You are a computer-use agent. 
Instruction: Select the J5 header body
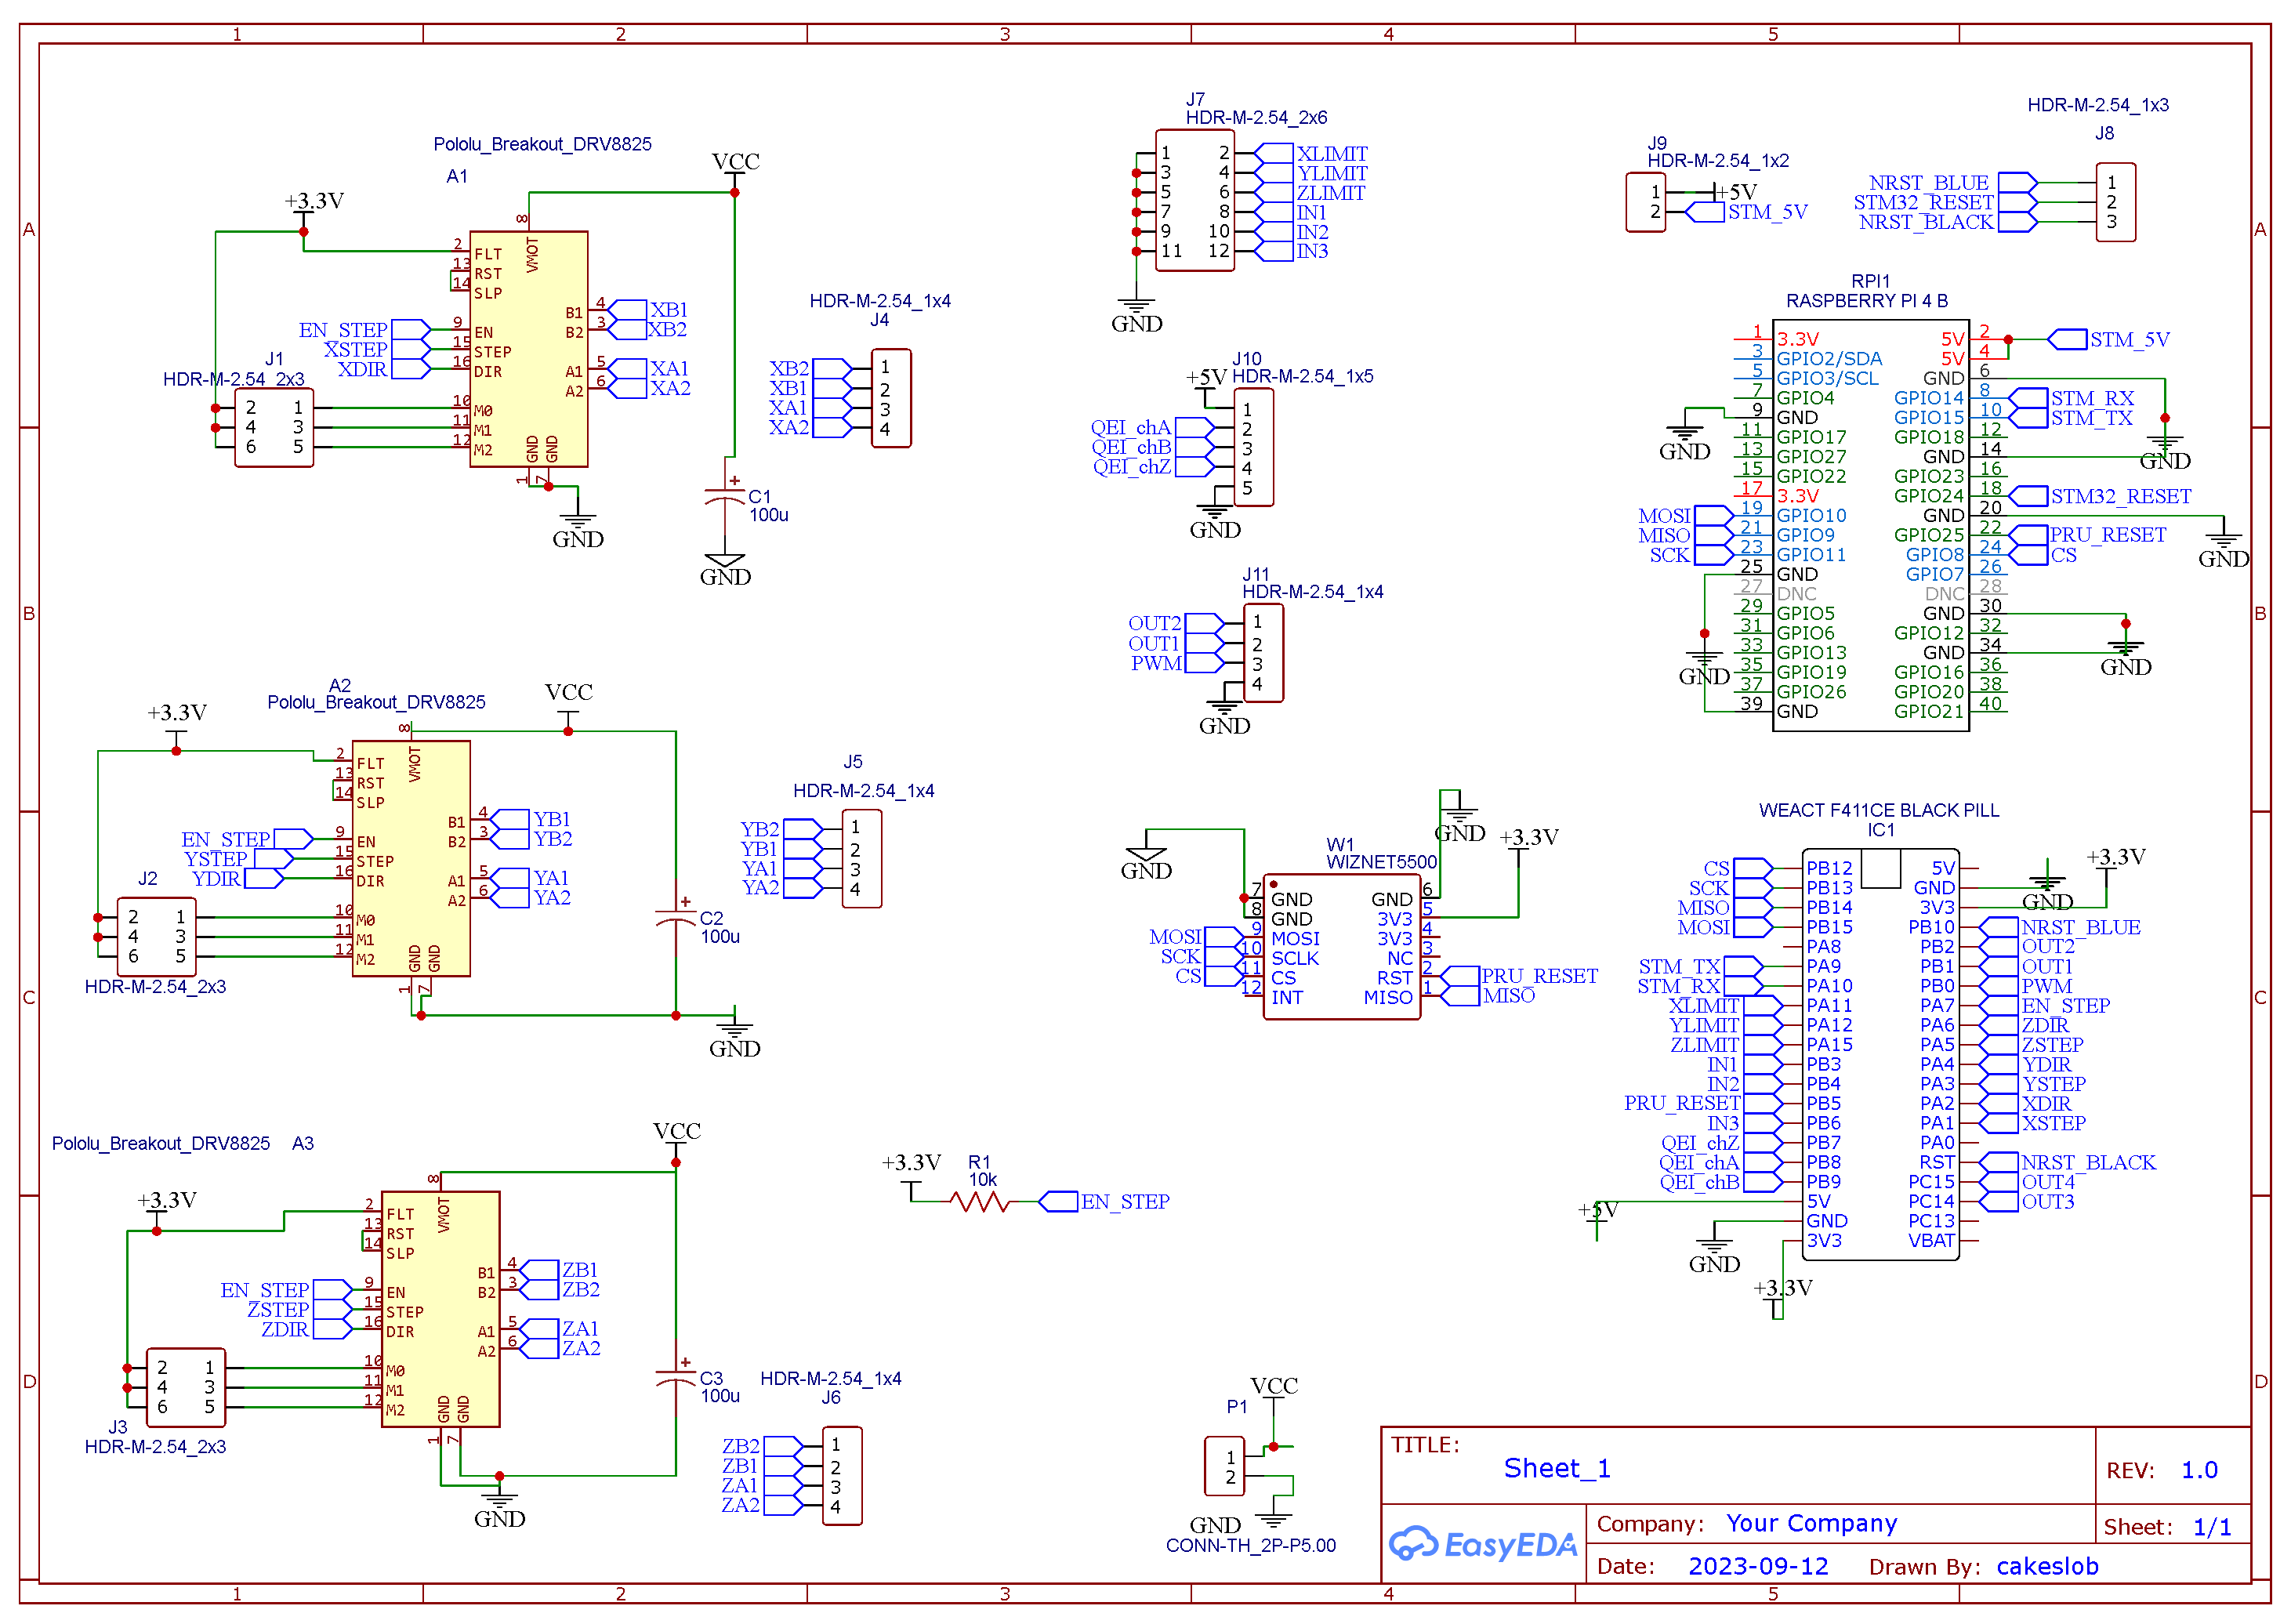click(x=862, y=858)
